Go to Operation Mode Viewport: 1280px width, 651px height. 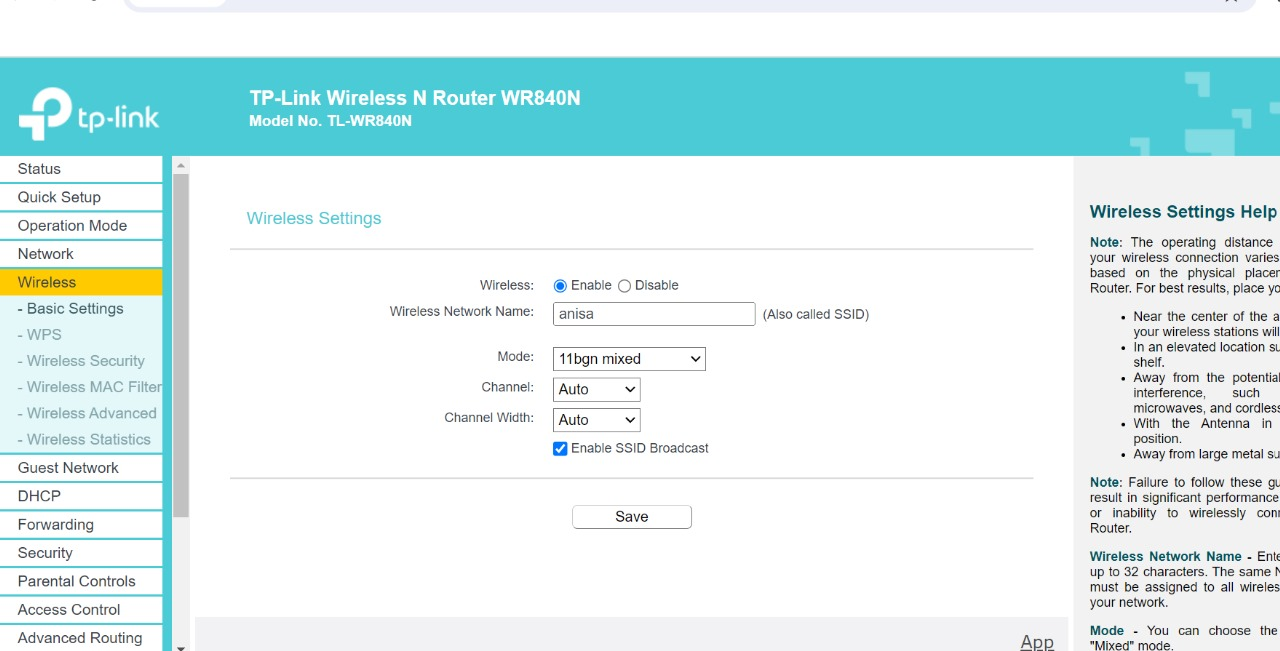pos(81,226)
